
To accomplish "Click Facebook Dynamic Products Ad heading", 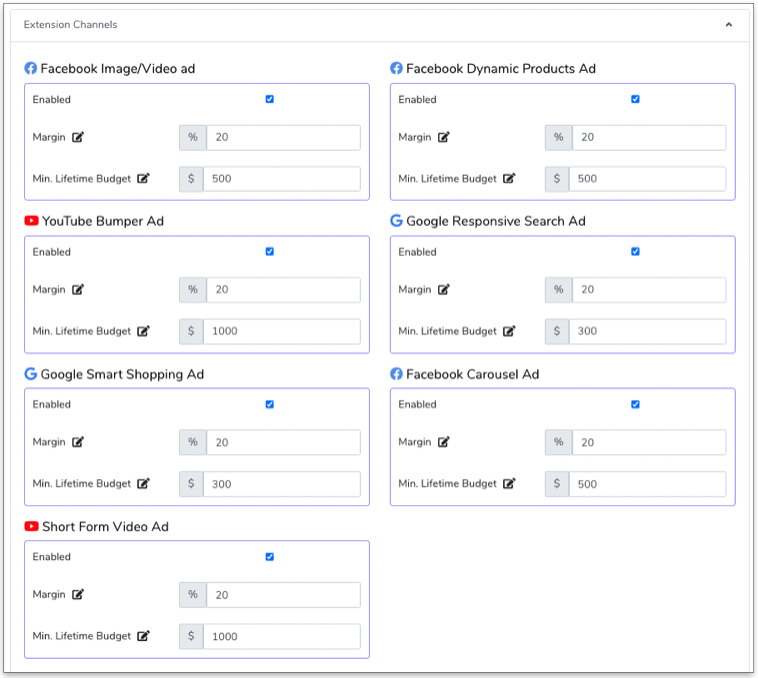I will tap(500, 69).
